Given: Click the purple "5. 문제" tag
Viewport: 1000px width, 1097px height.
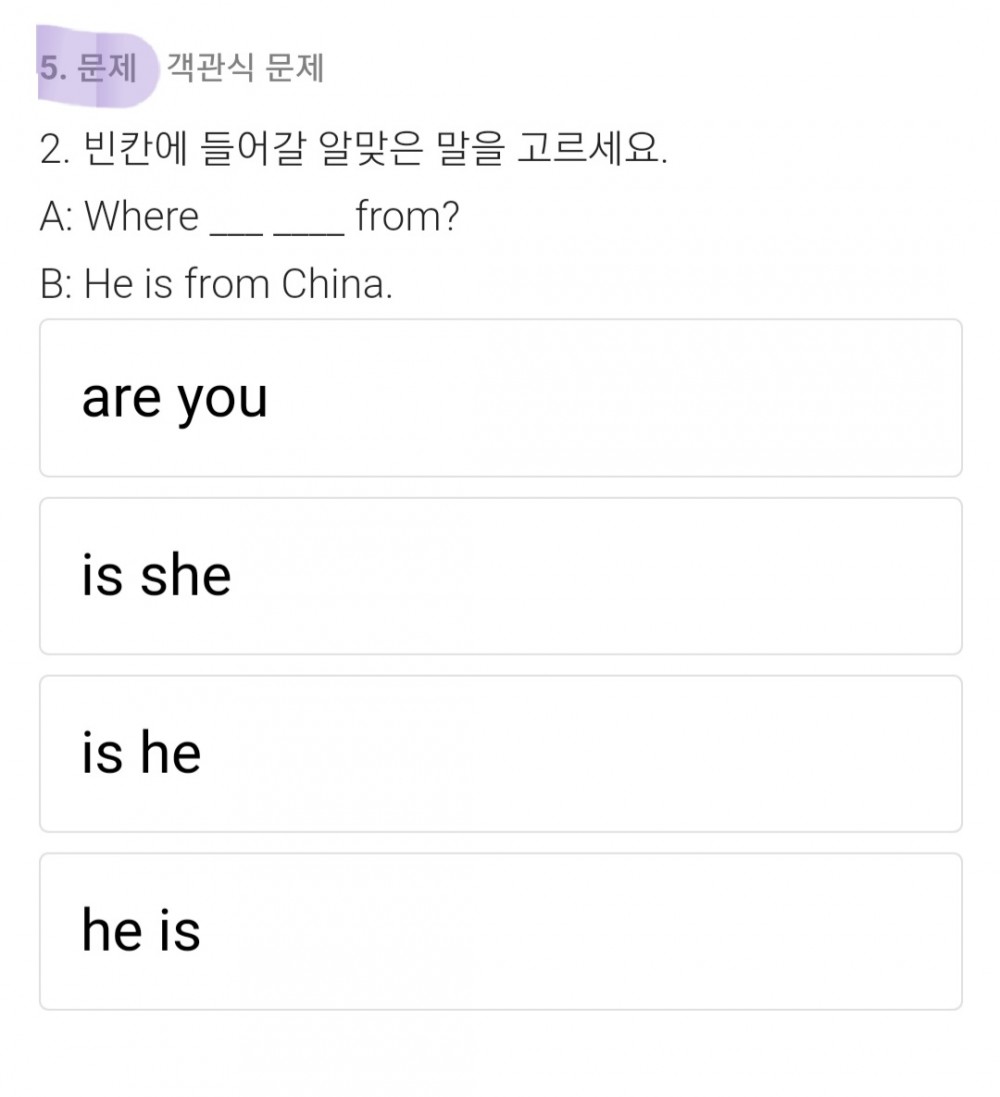Looking at the screenshot, I should (x=97, y=68).
